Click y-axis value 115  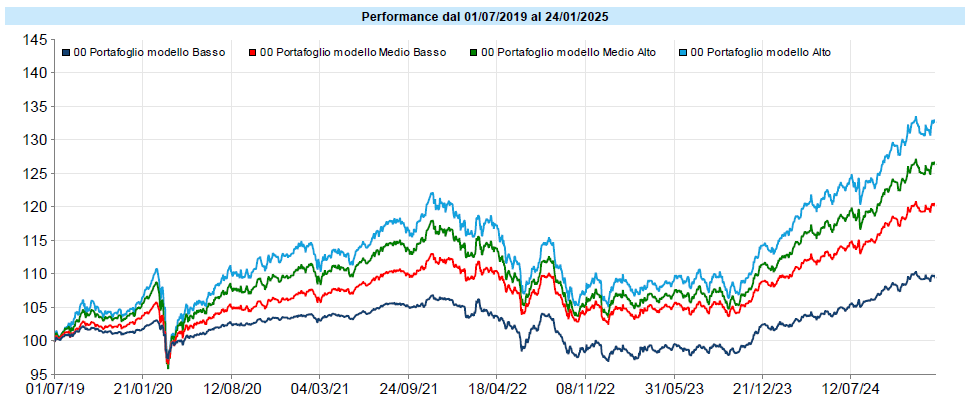click(x=36, y=240)
